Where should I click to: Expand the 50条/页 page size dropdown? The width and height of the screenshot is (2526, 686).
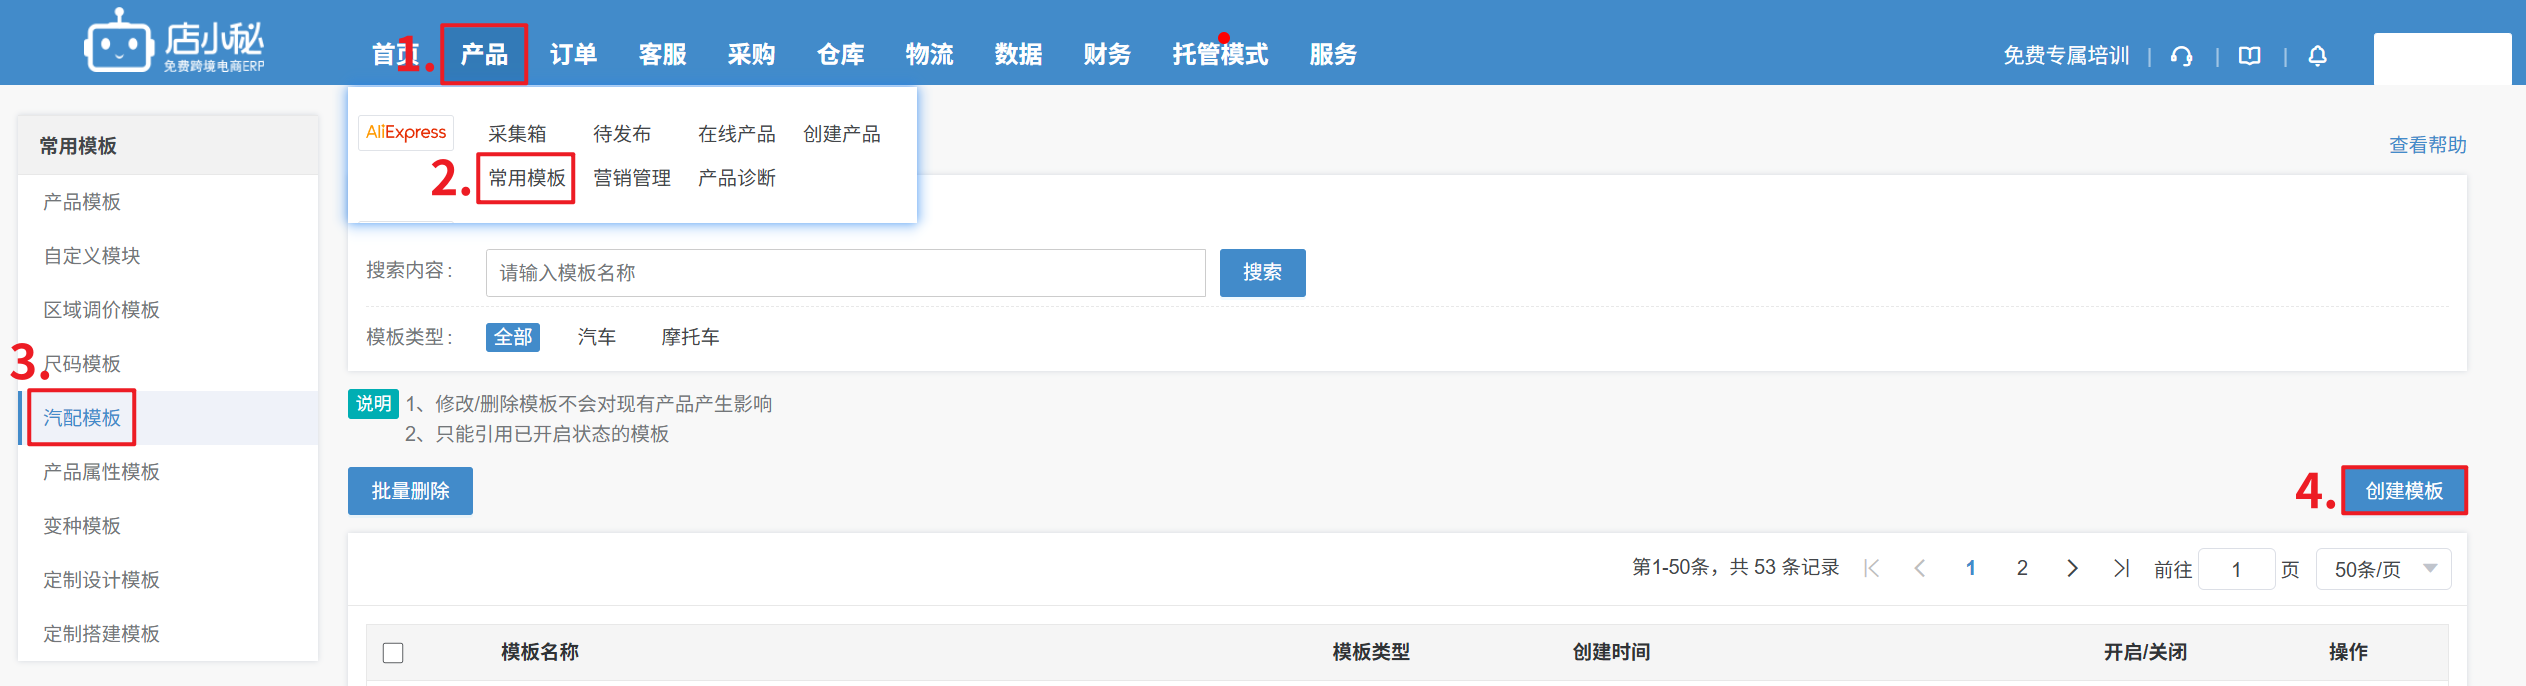(2383, 569)
